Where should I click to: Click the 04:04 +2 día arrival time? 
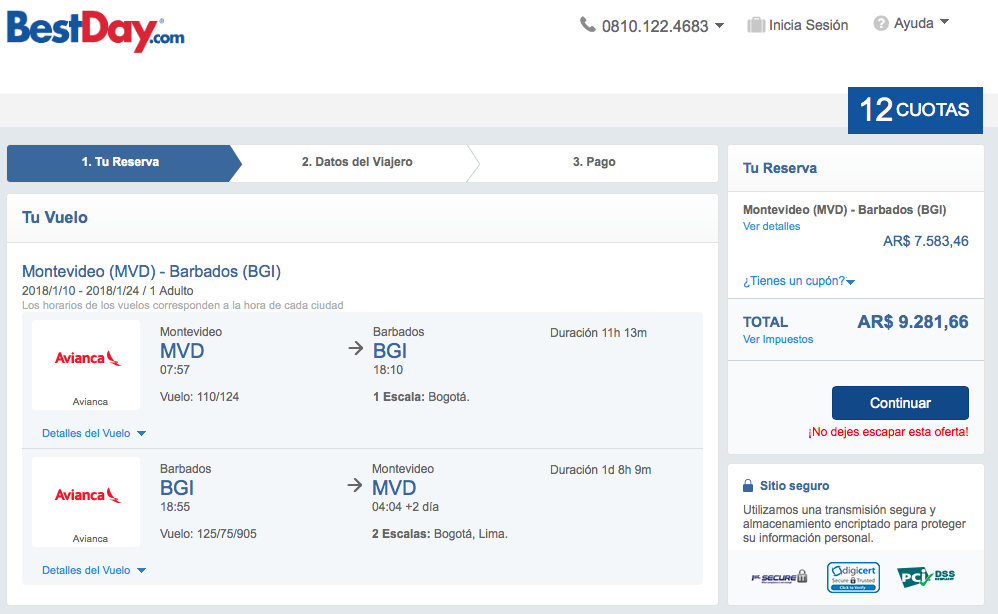405,507
